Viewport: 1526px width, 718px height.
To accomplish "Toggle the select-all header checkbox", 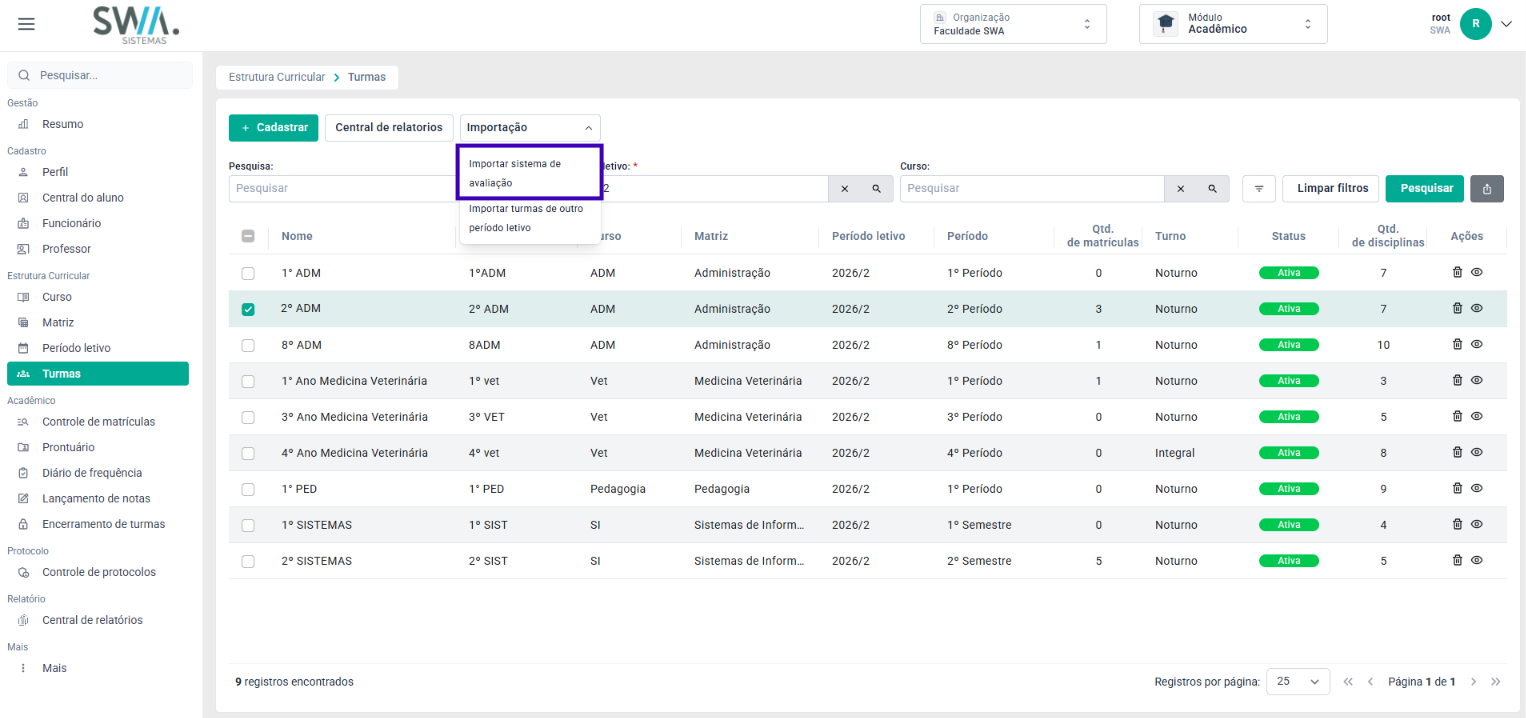I will (248, 236).
